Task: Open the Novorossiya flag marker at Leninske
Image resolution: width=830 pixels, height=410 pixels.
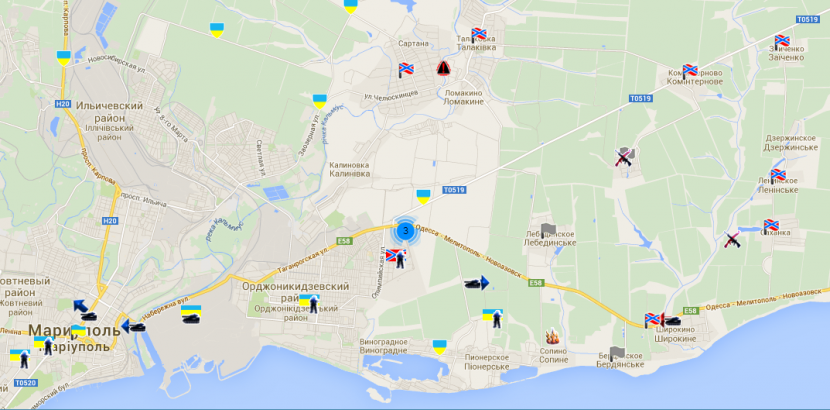Action: pyautogui.click(x=777, y=175)
